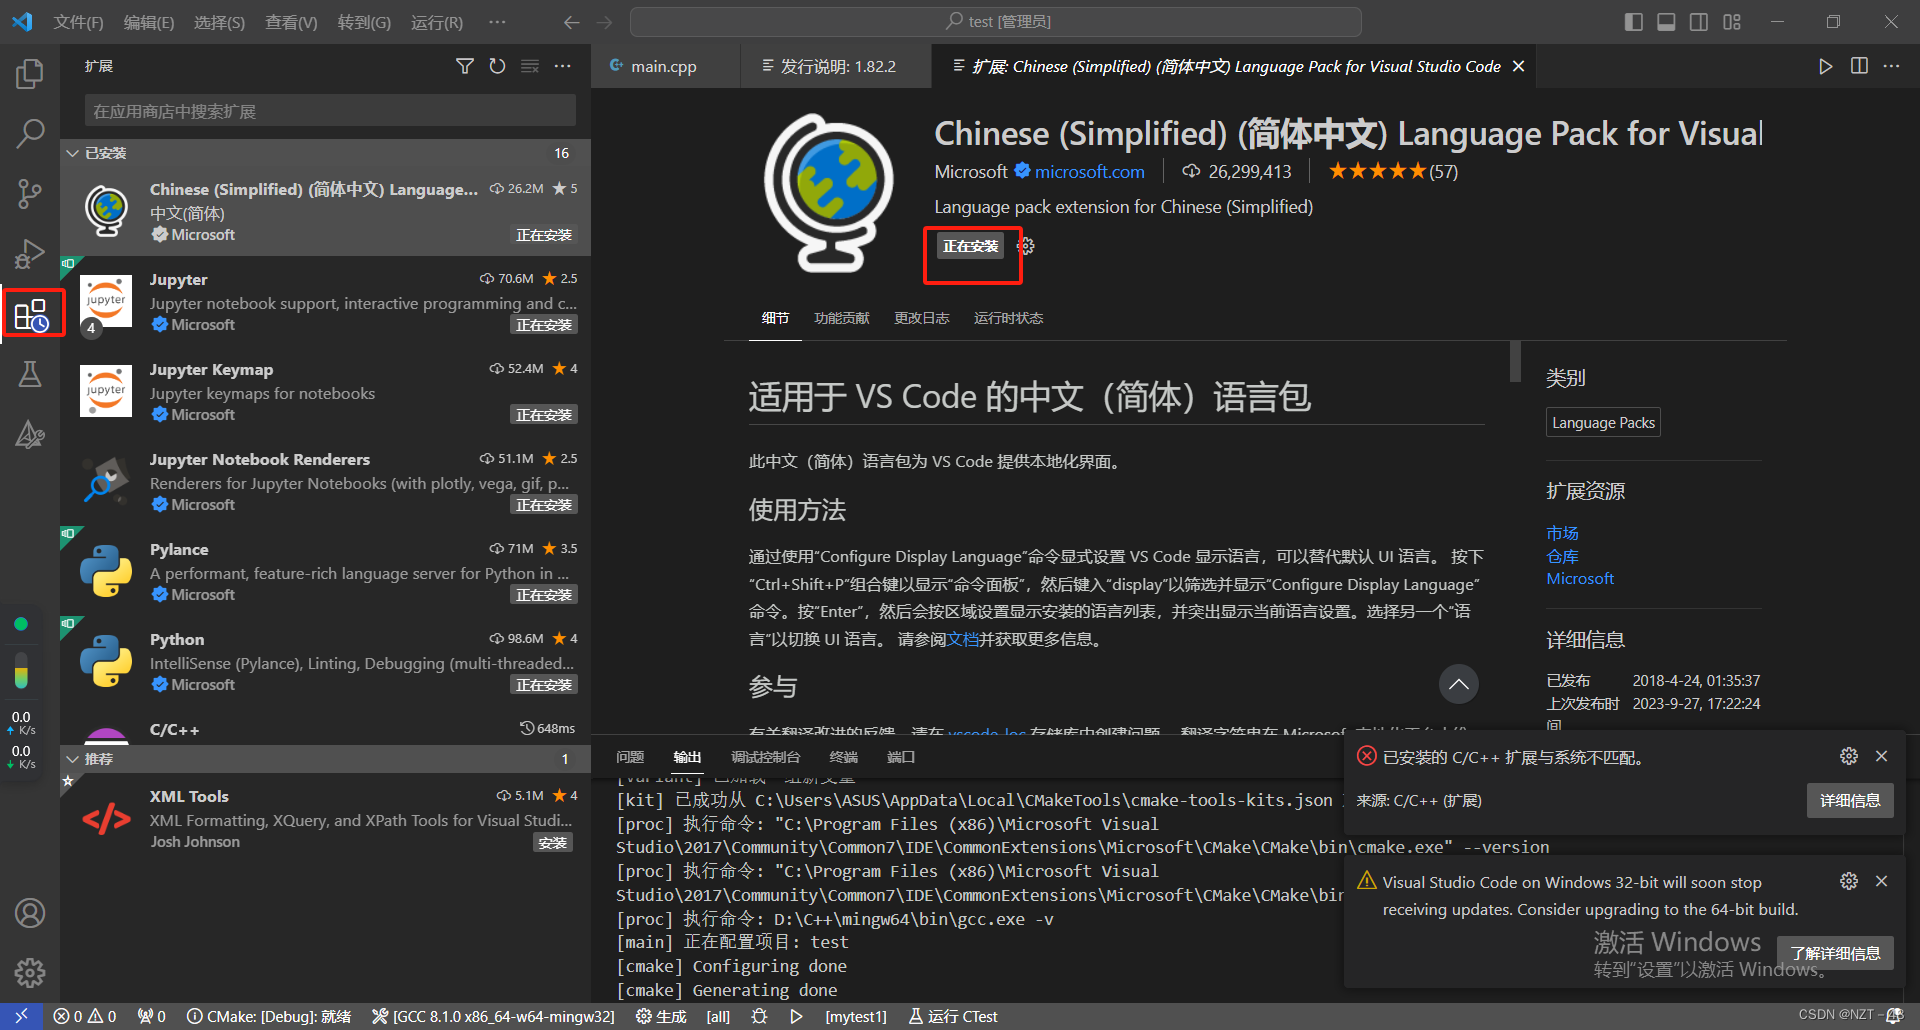The height and width of the screenshot is (1030, 1920).
Task: Open the customize layout control
Action: [1732, 22]
